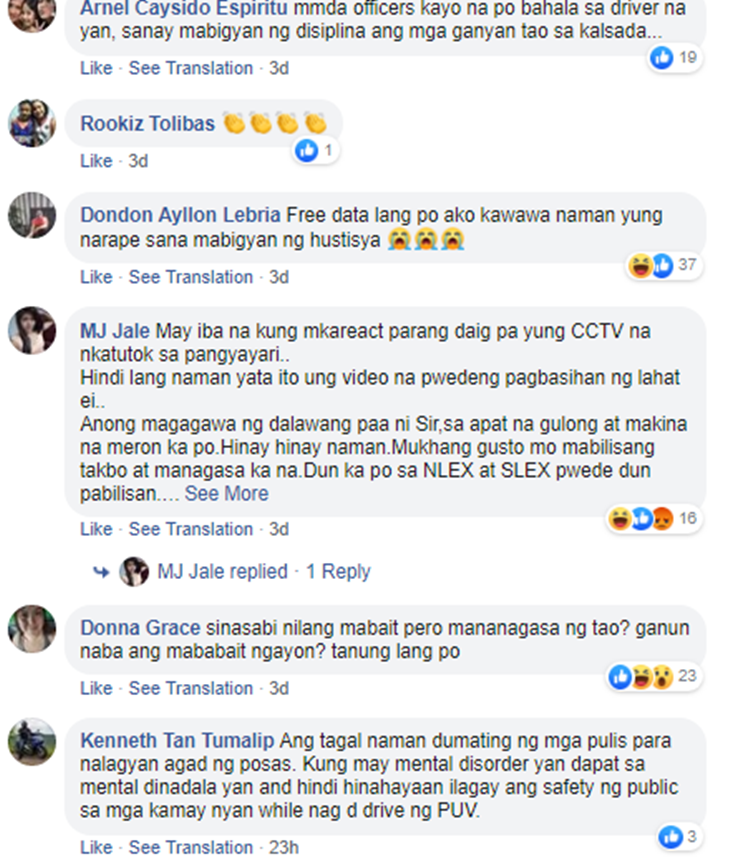Like Donna Grace's comment
Screen dimensions: 750x864
pos(96,688)
